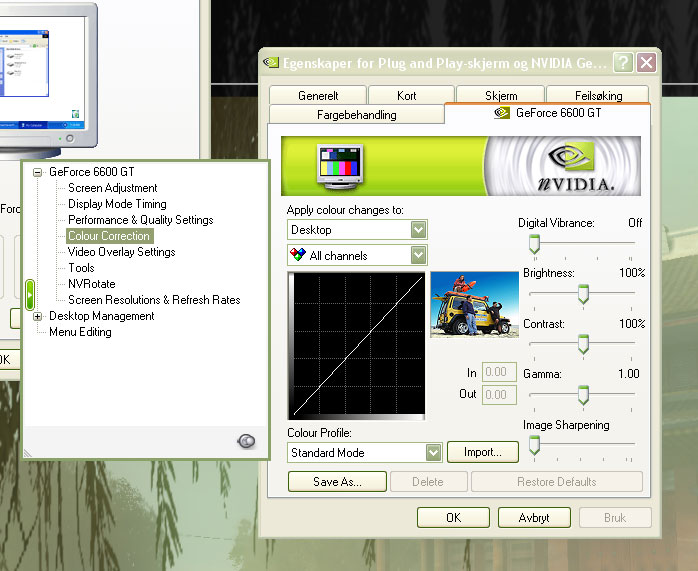
Task: Switch to the Generelt tab
Action: pyautogui.click(x=318, y=95)
